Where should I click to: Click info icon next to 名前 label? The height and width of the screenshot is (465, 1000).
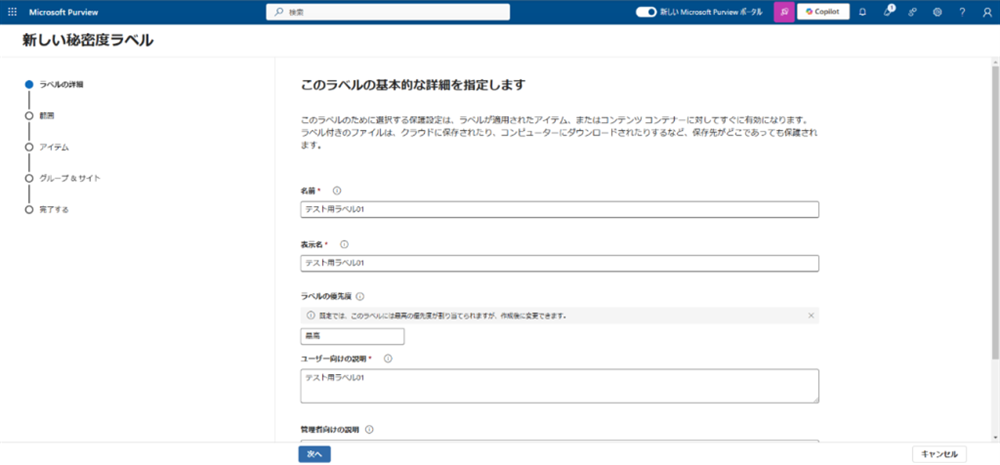tap(336, 190)
